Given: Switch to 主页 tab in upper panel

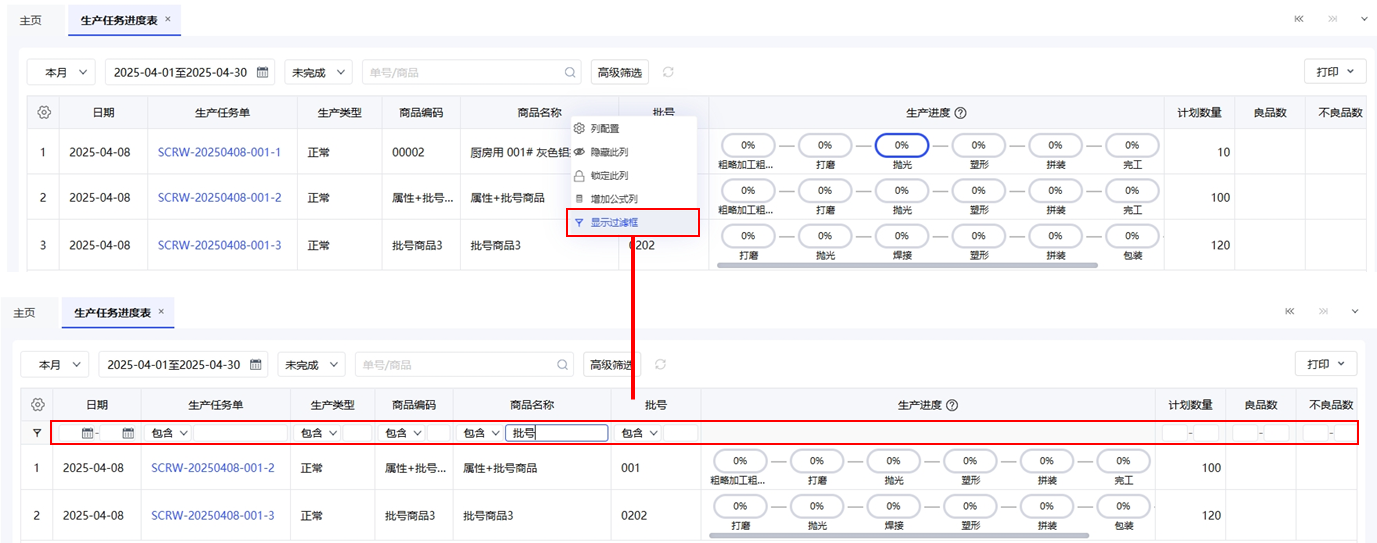Looking at the screenshot, I should point(31,20).
